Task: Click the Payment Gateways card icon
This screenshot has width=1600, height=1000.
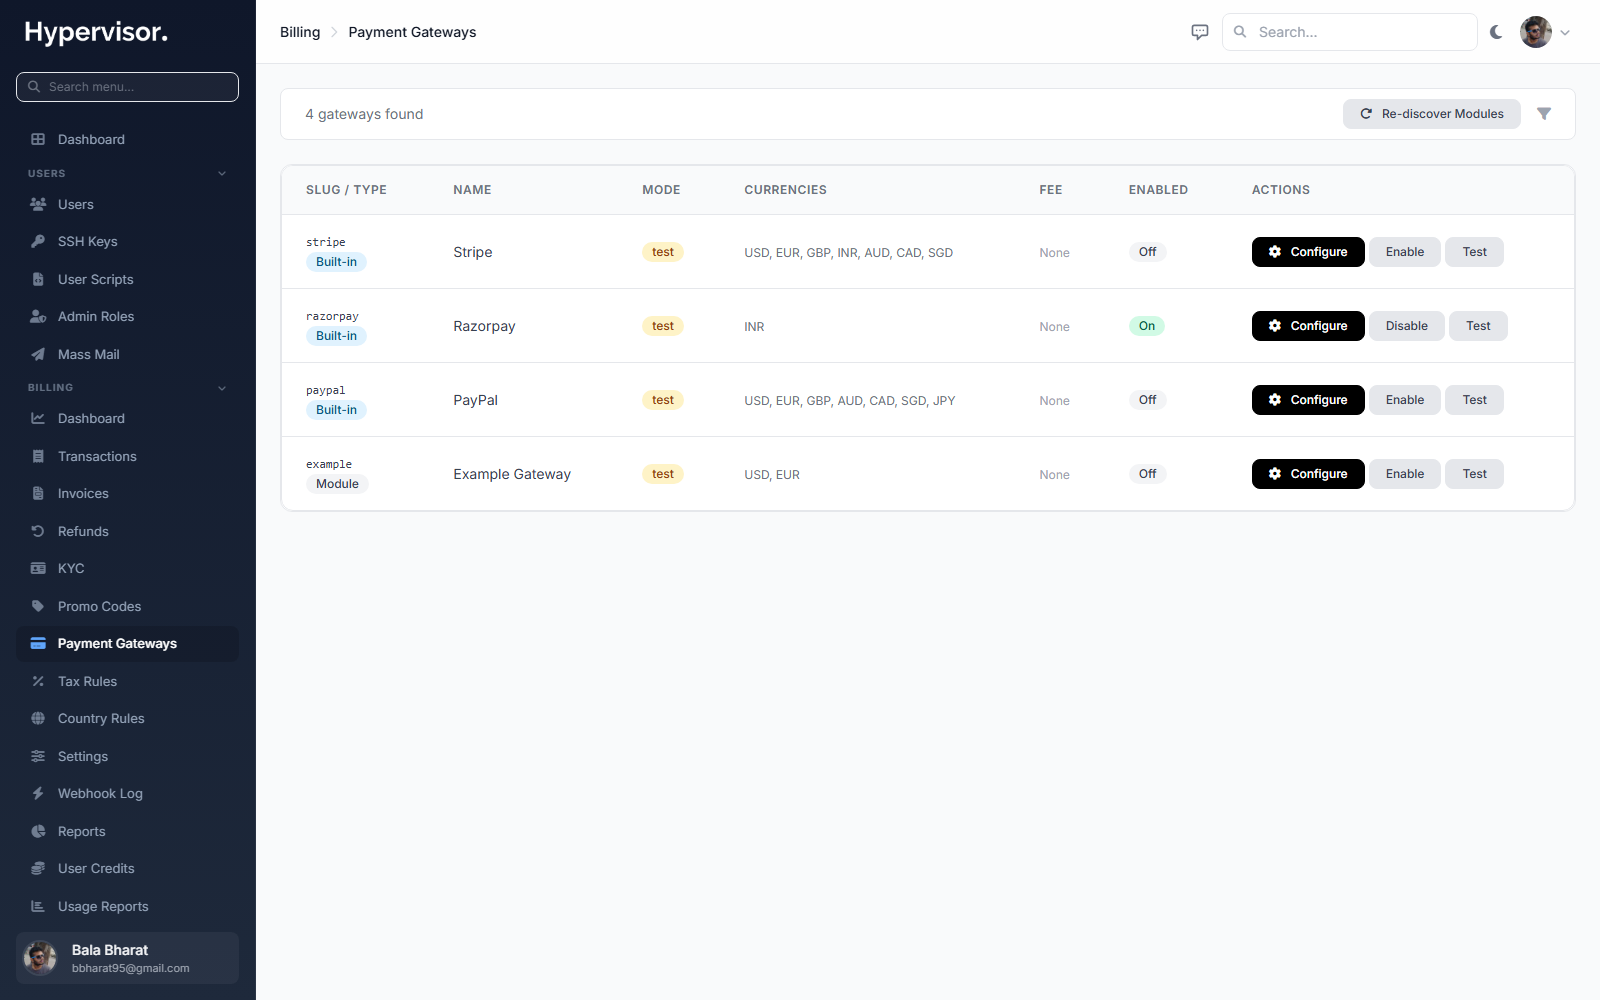Action: [x=38, y=643]
